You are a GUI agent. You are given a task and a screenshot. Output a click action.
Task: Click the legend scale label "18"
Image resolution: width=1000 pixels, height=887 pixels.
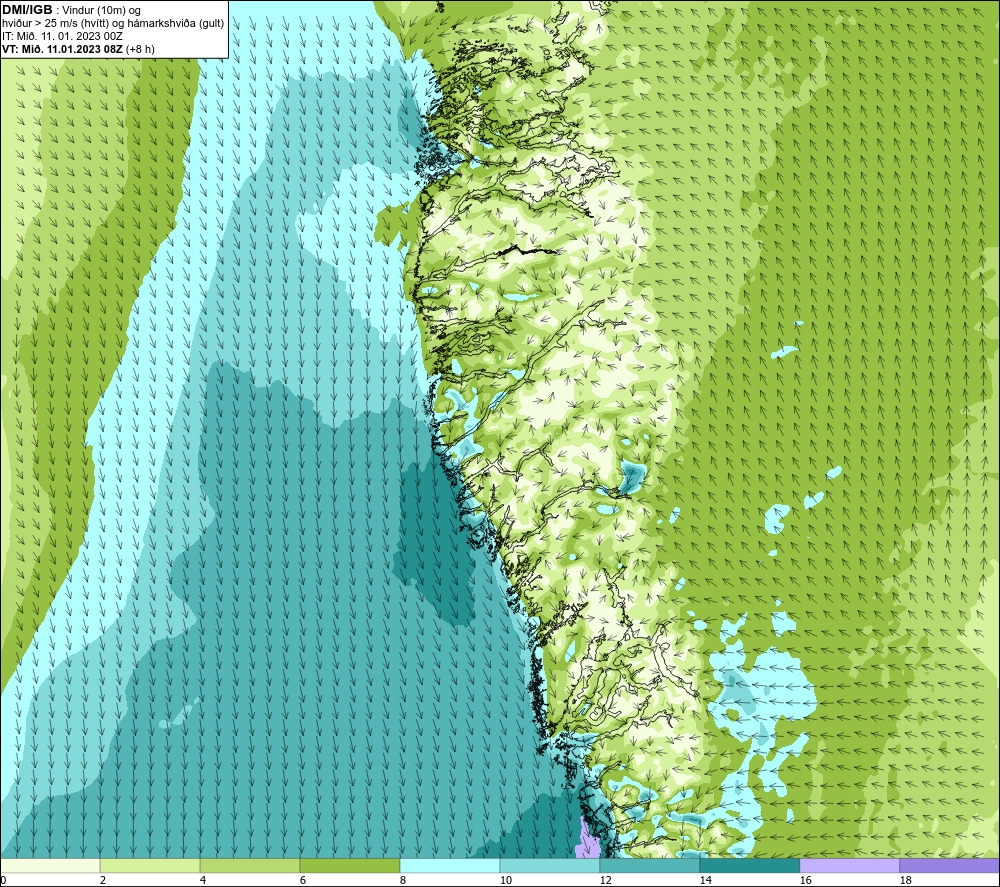[905, 881]
